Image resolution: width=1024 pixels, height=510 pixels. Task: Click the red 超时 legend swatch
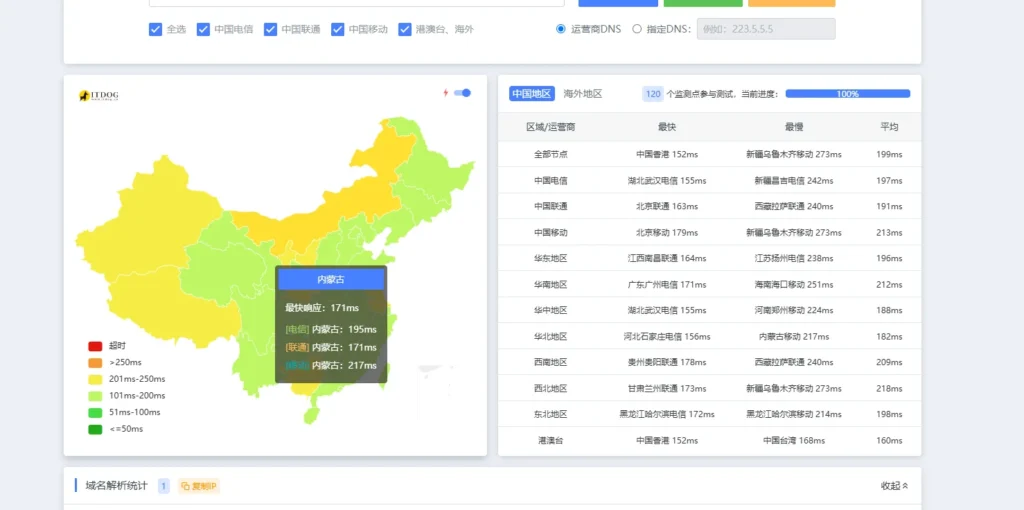coord(95,346)
